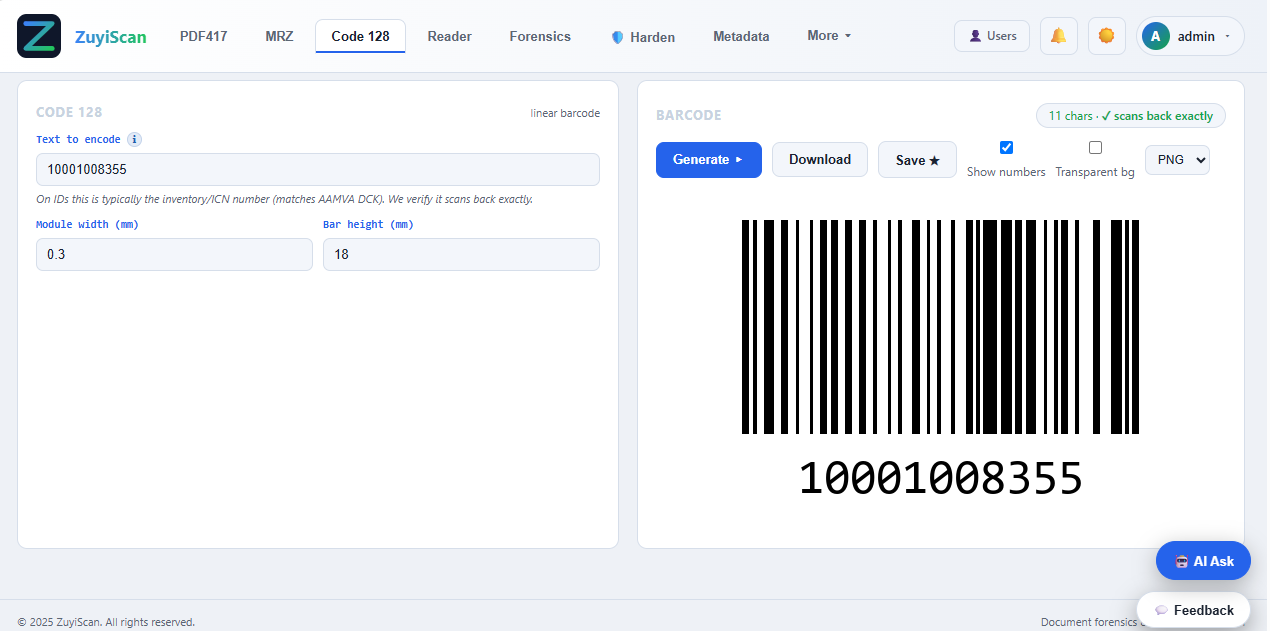
Task: Click the Bar height input
Action: (461, 254)
